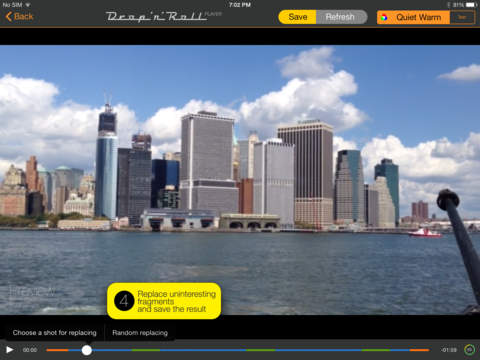Image resolution: width=480 pixels, height=360 pixels.
Task: Click the video preview of the skyline
Action: pyautogui.click(x=240, y=180)
